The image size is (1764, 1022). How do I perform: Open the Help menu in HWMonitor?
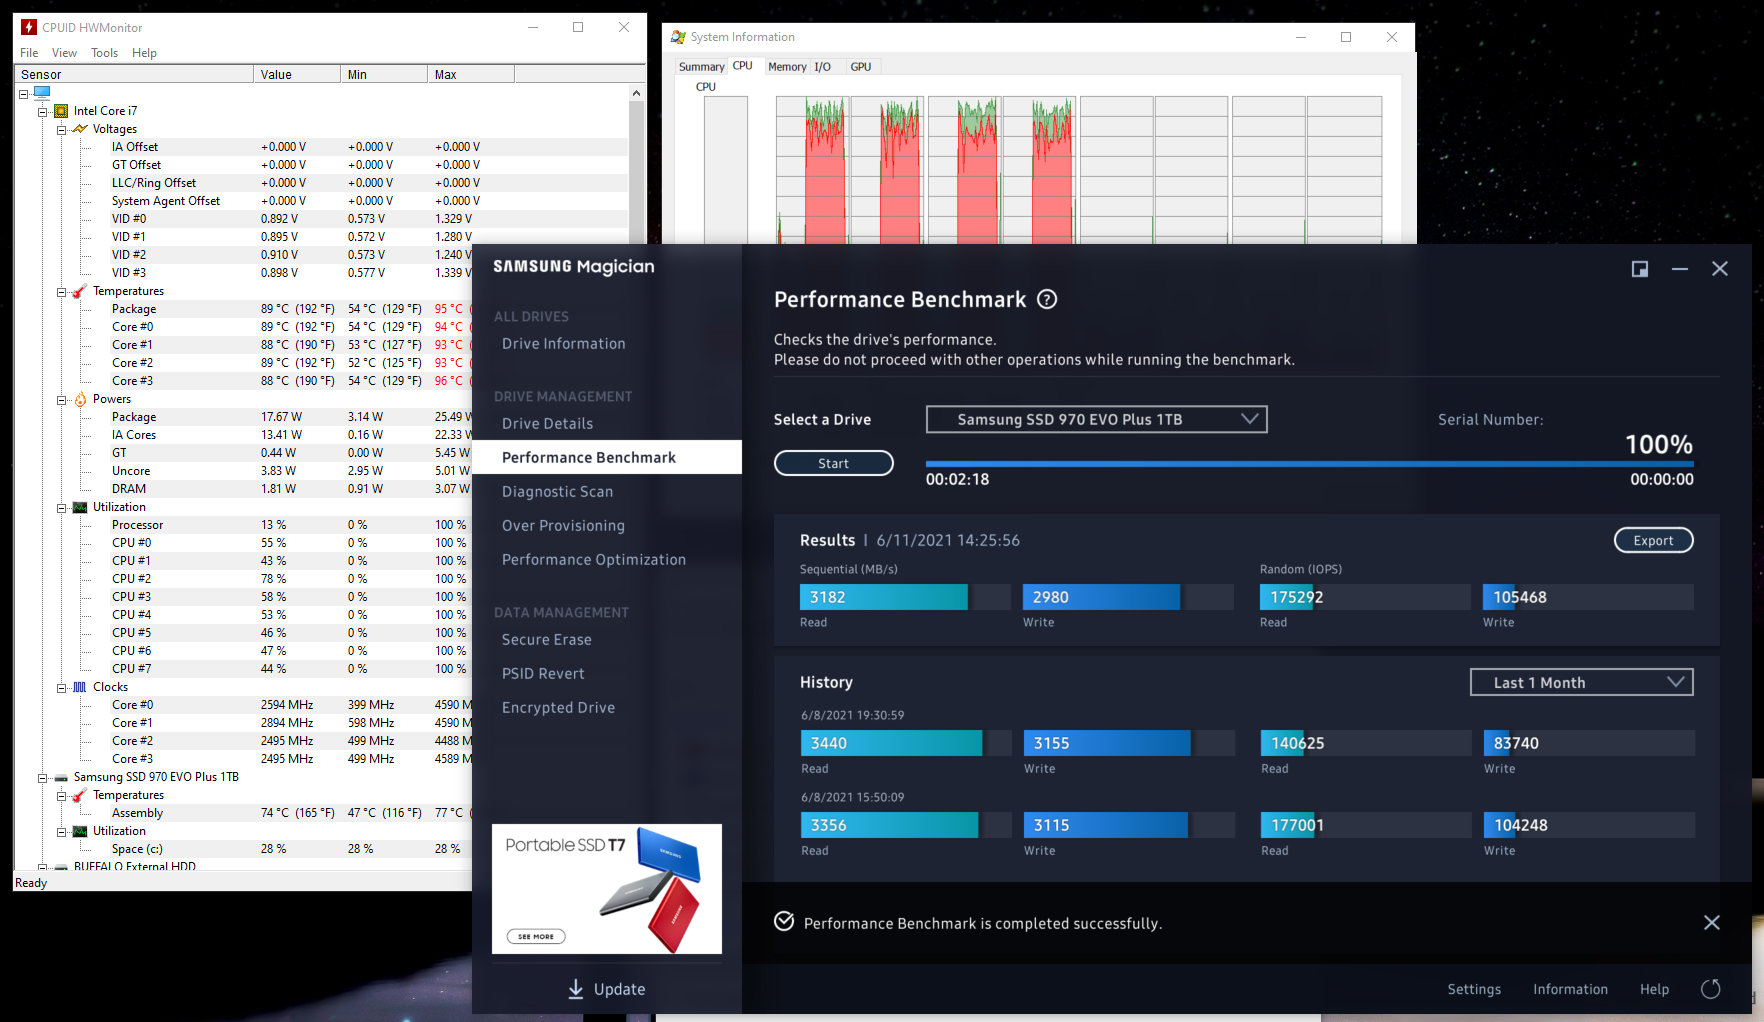(144, 53)
